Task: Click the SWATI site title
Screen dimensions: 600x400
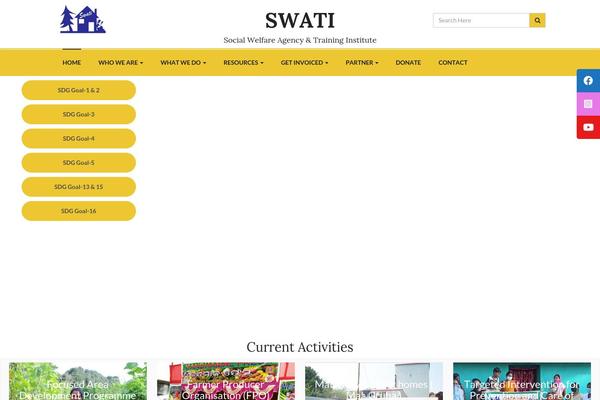Action: click(x=300, y=20)
